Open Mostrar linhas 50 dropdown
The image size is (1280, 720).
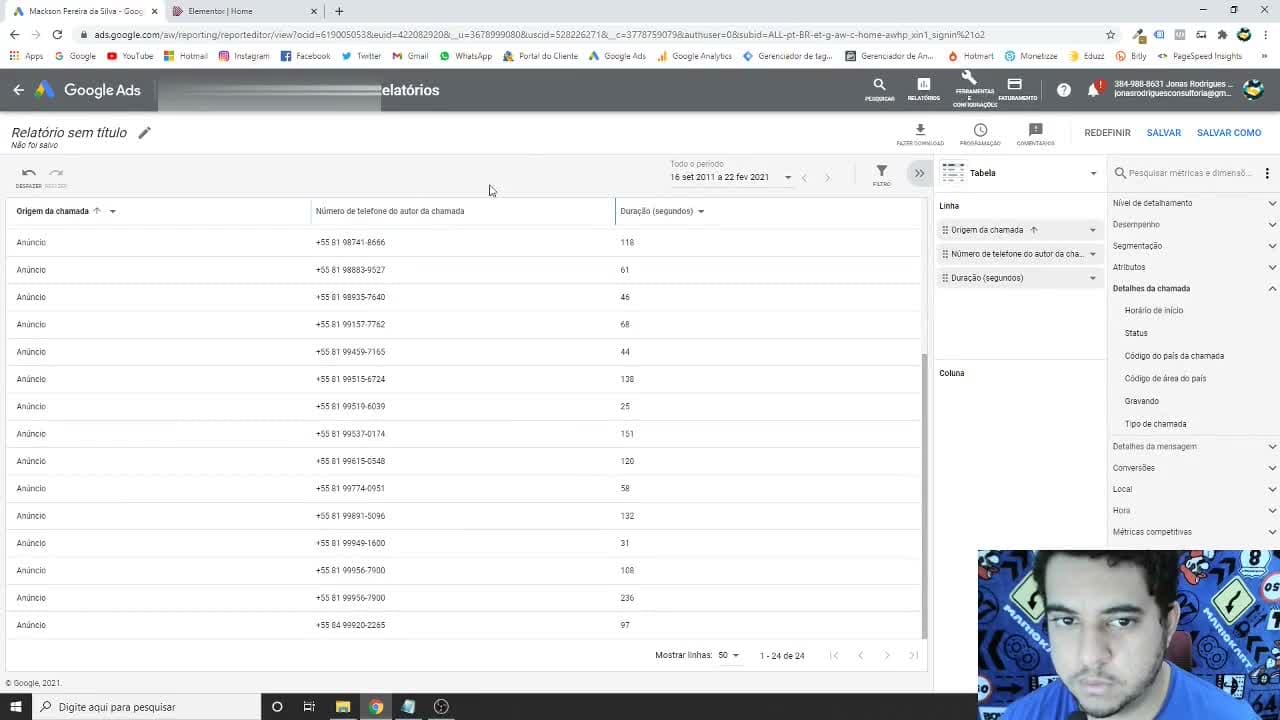point(728,656)
